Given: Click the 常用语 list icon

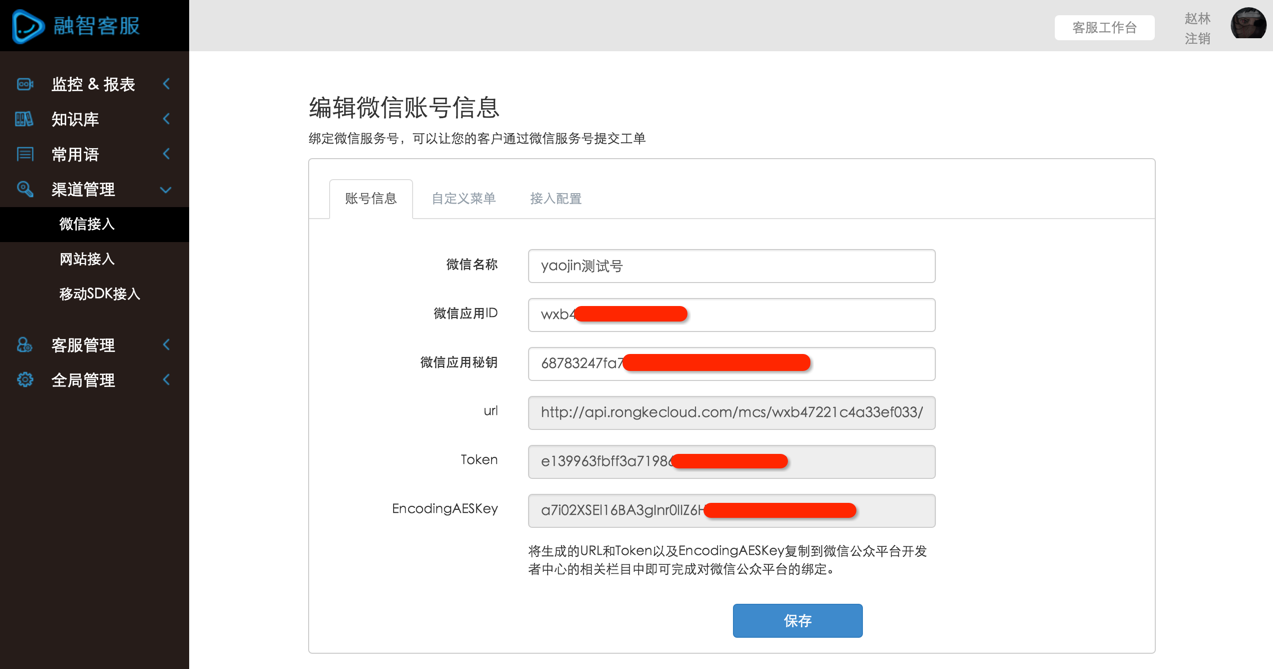Looking at the screenshot, I should pyautogui.click(x=25, y=155).
